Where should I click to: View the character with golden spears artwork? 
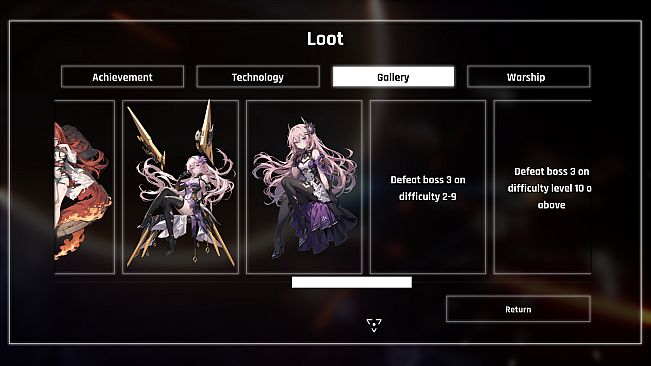[181, 187]
